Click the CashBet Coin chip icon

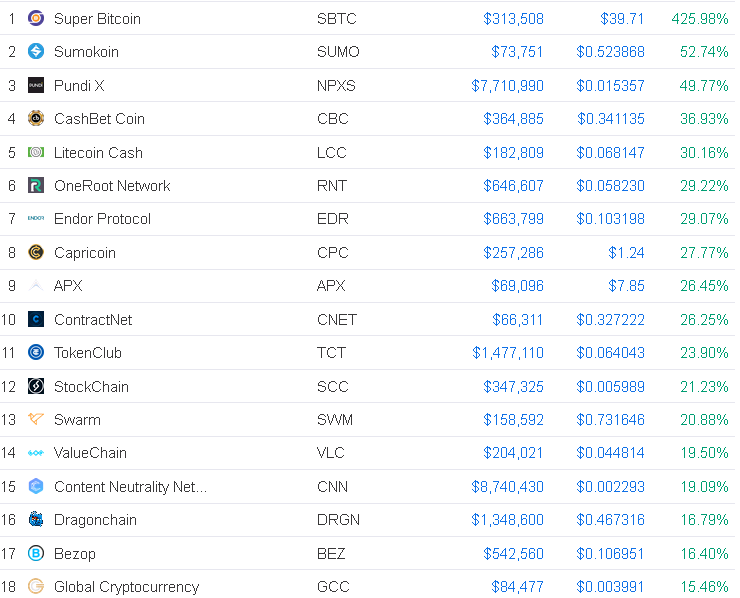(36, 118)
